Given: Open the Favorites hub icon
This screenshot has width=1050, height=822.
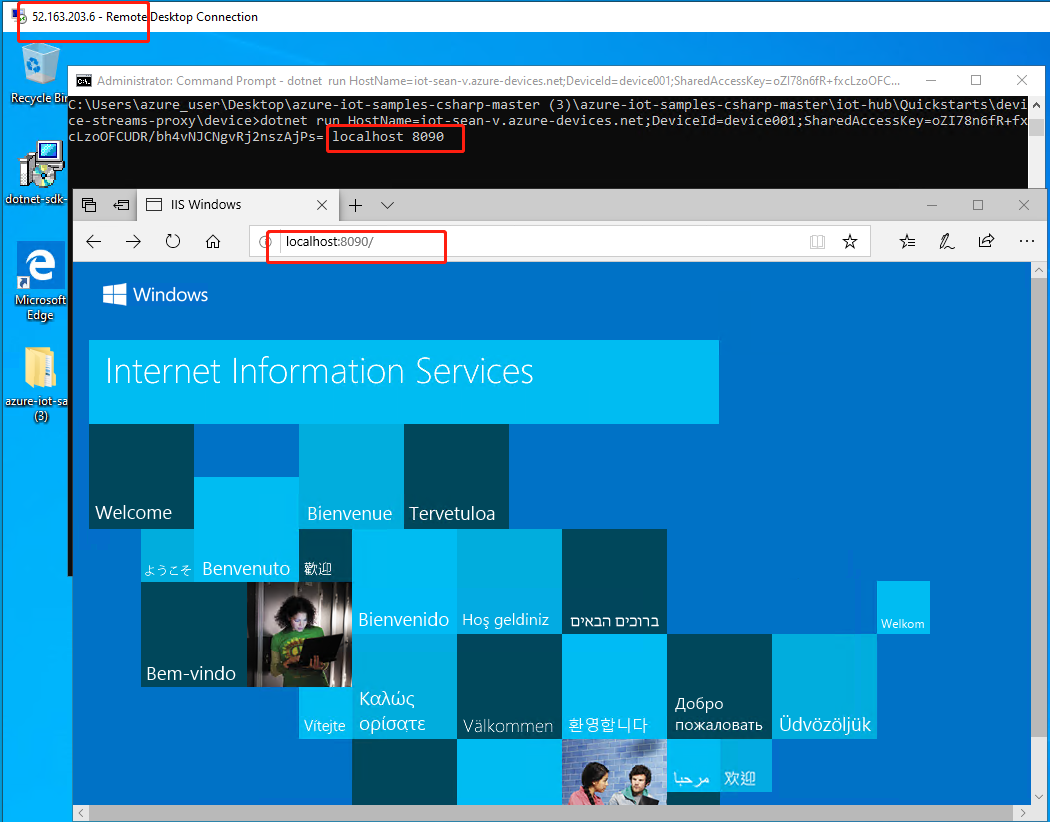Looking at the screenshot, I should (x=907, y=242).
